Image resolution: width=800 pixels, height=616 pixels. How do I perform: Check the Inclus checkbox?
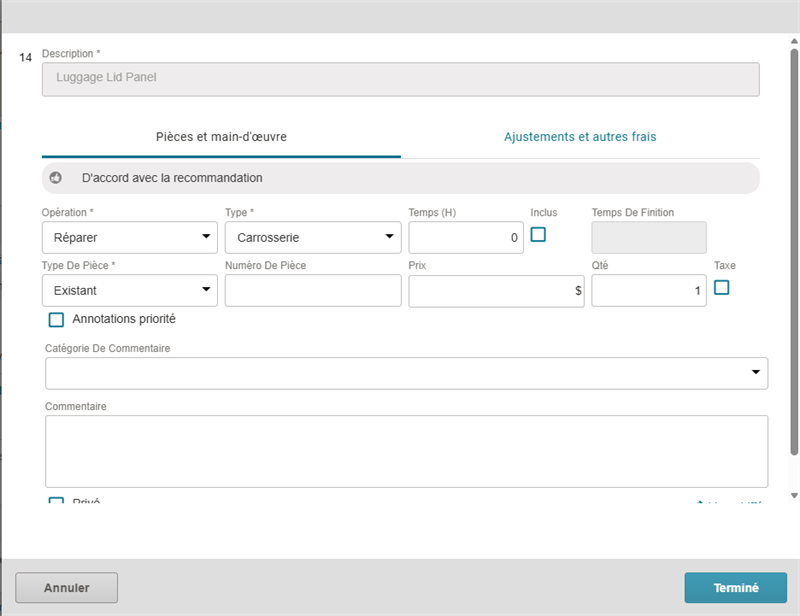pyautogui.click(x=538, y=234)
